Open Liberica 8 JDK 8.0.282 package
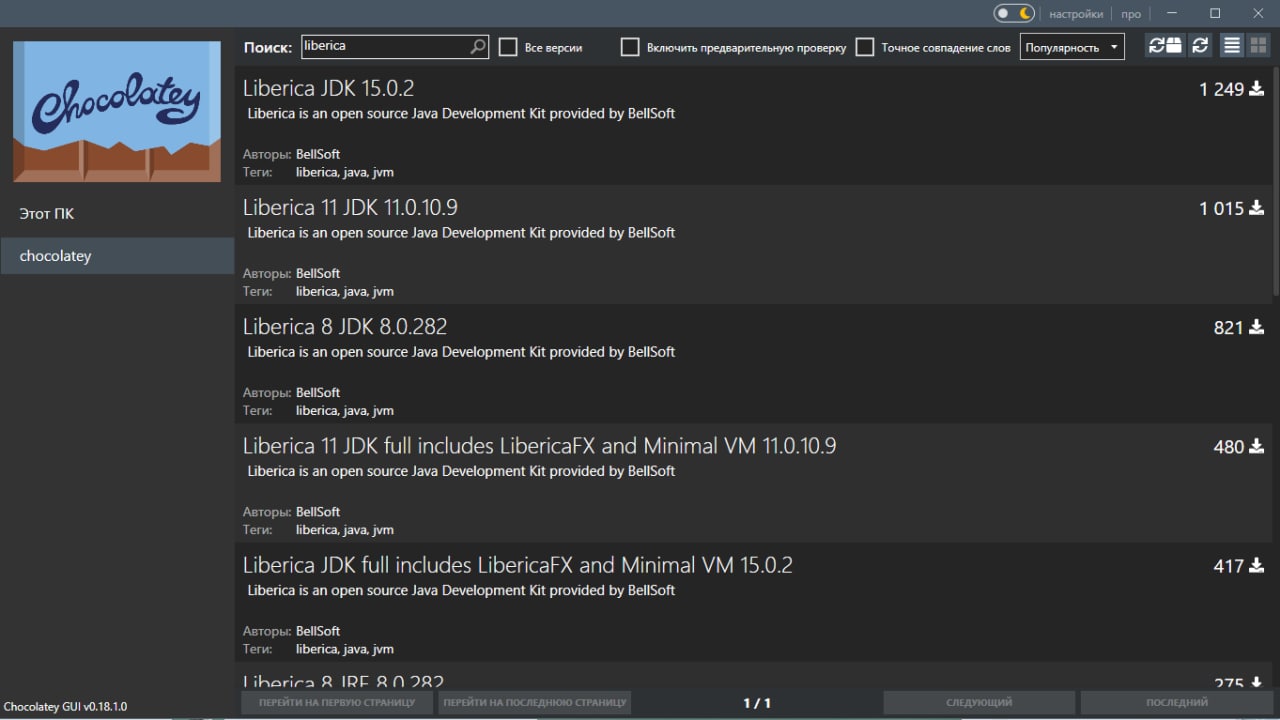This screenshot has width=1280, height=720. click(x=754, y=363)
